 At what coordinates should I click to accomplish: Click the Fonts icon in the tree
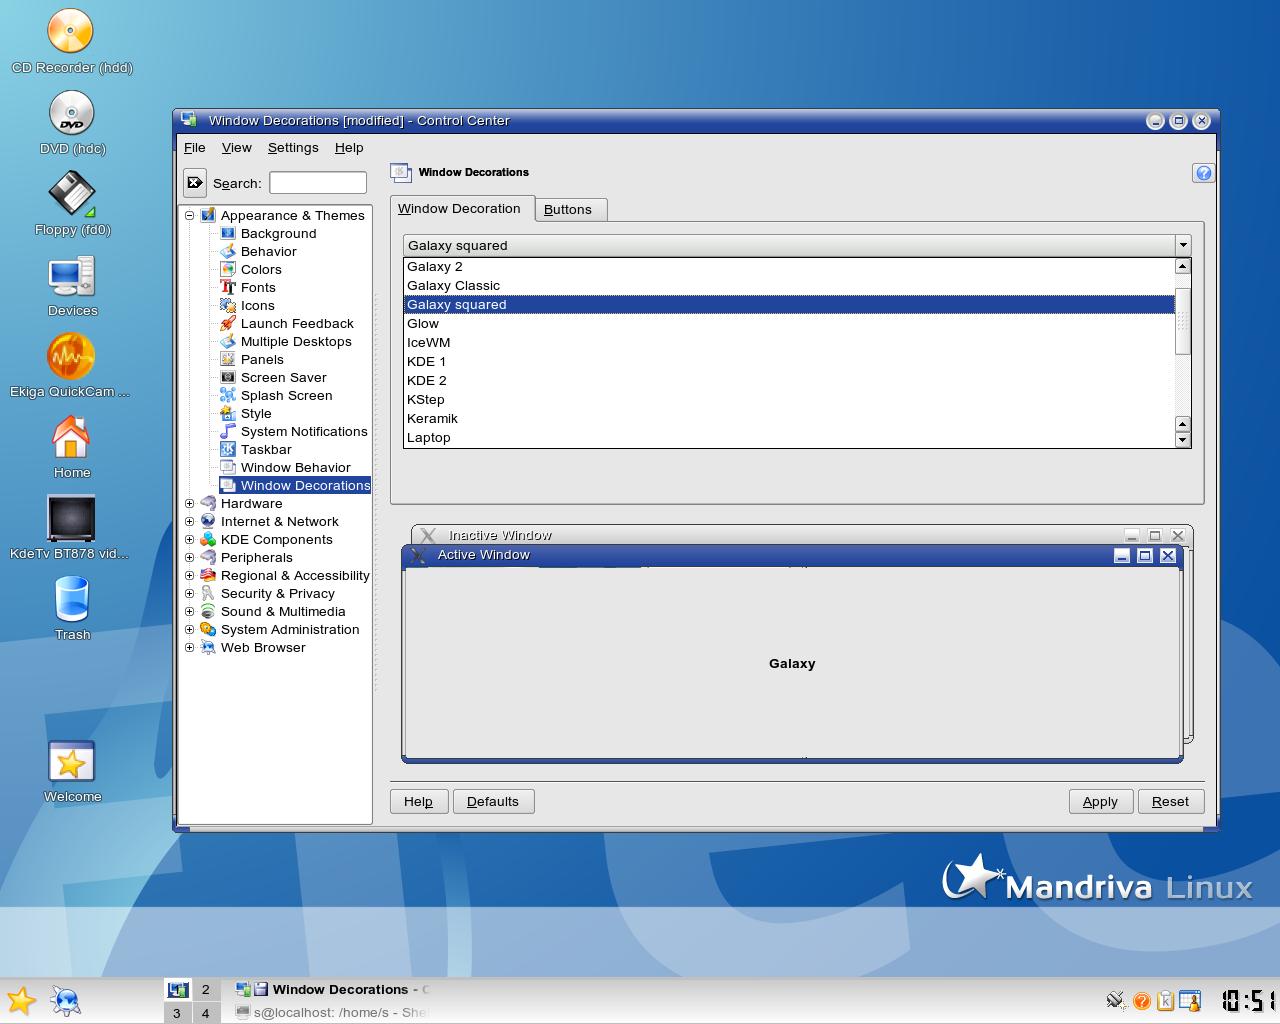click(228, 287)
